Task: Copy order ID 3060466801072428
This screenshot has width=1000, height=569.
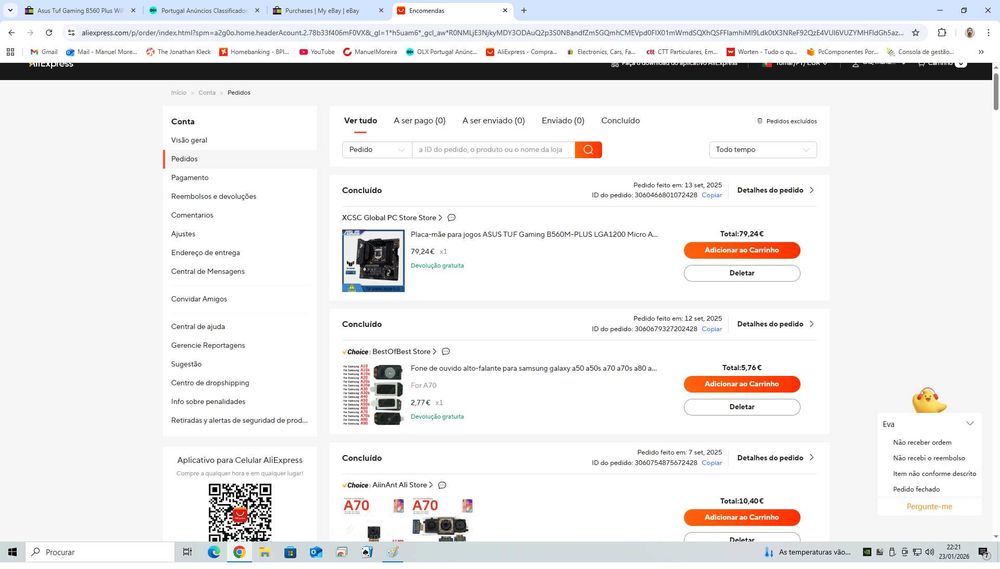Action: (712, 195)
